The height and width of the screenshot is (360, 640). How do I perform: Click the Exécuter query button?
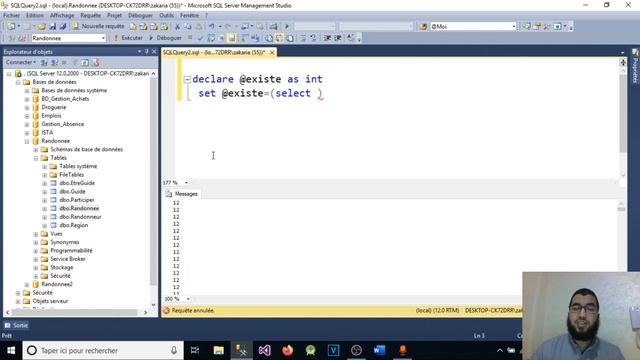[x=128, y=38]
